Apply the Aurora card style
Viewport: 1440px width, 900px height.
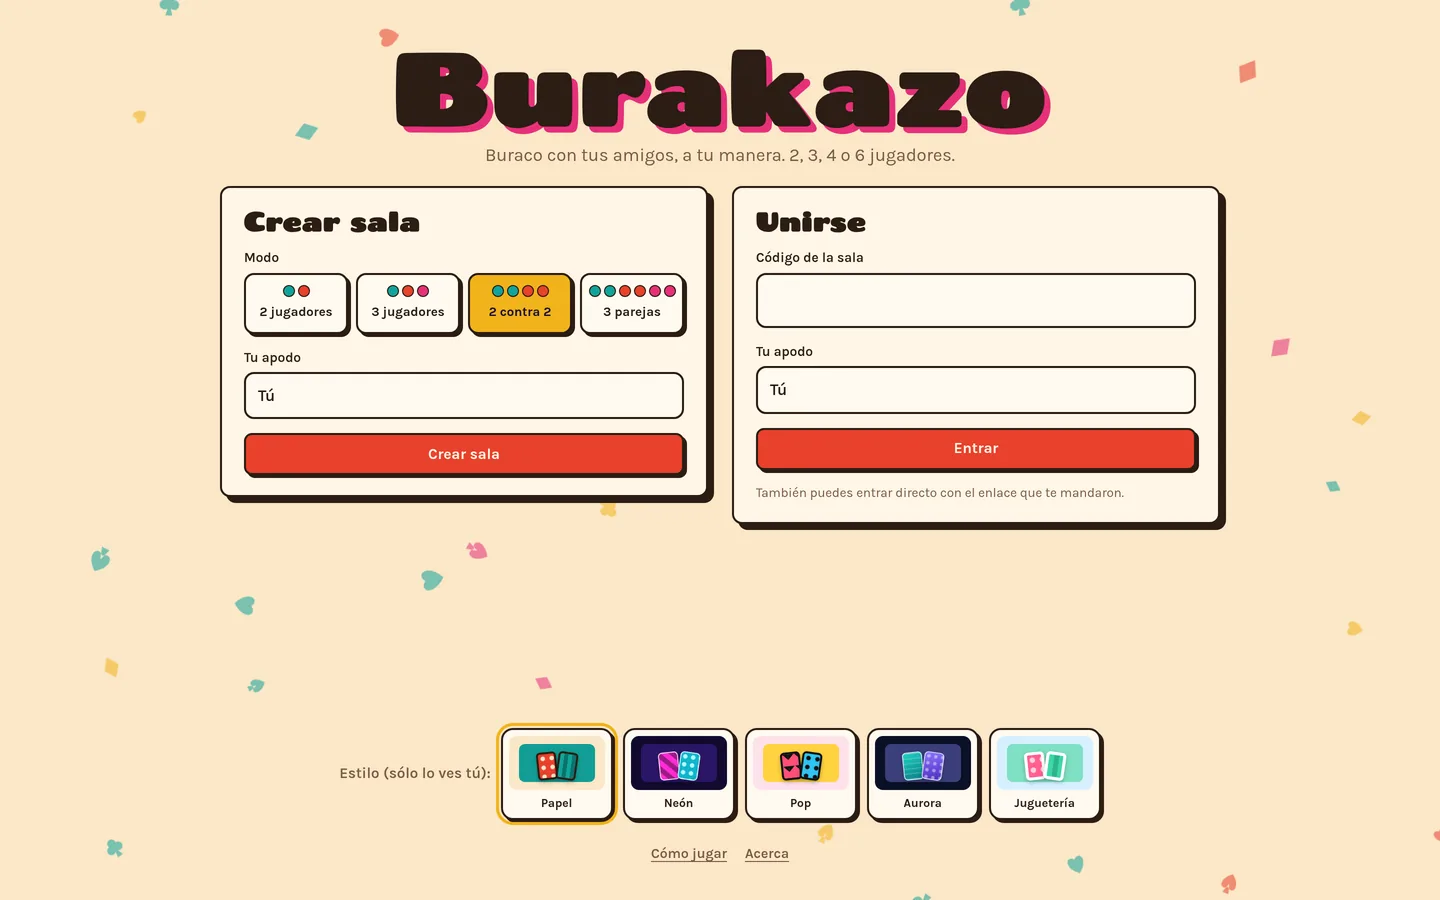tap(923, 774)
